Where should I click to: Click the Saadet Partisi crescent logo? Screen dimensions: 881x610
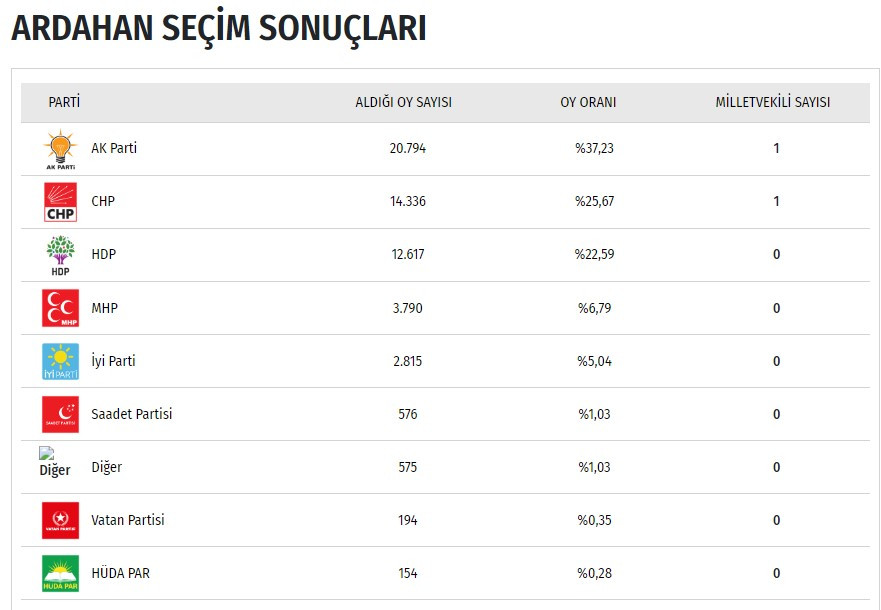pyautogui.click(x=60, y=414)
